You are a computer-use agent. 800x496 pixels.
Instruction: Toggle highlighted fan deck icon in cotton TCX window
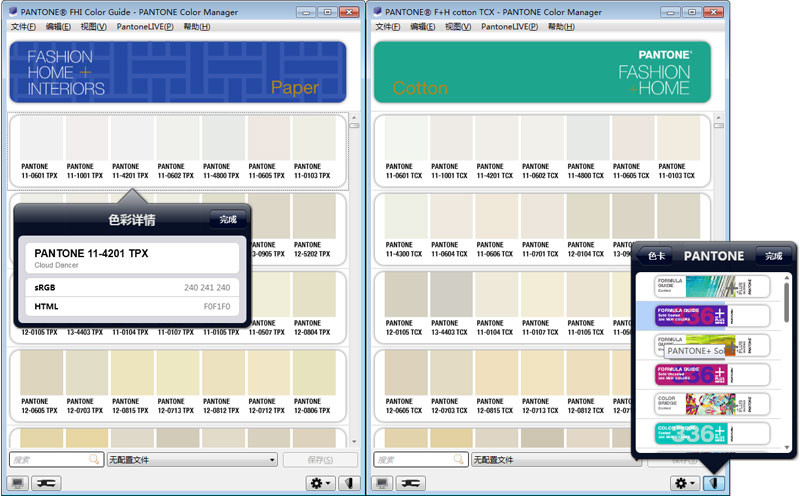[714, 483]
